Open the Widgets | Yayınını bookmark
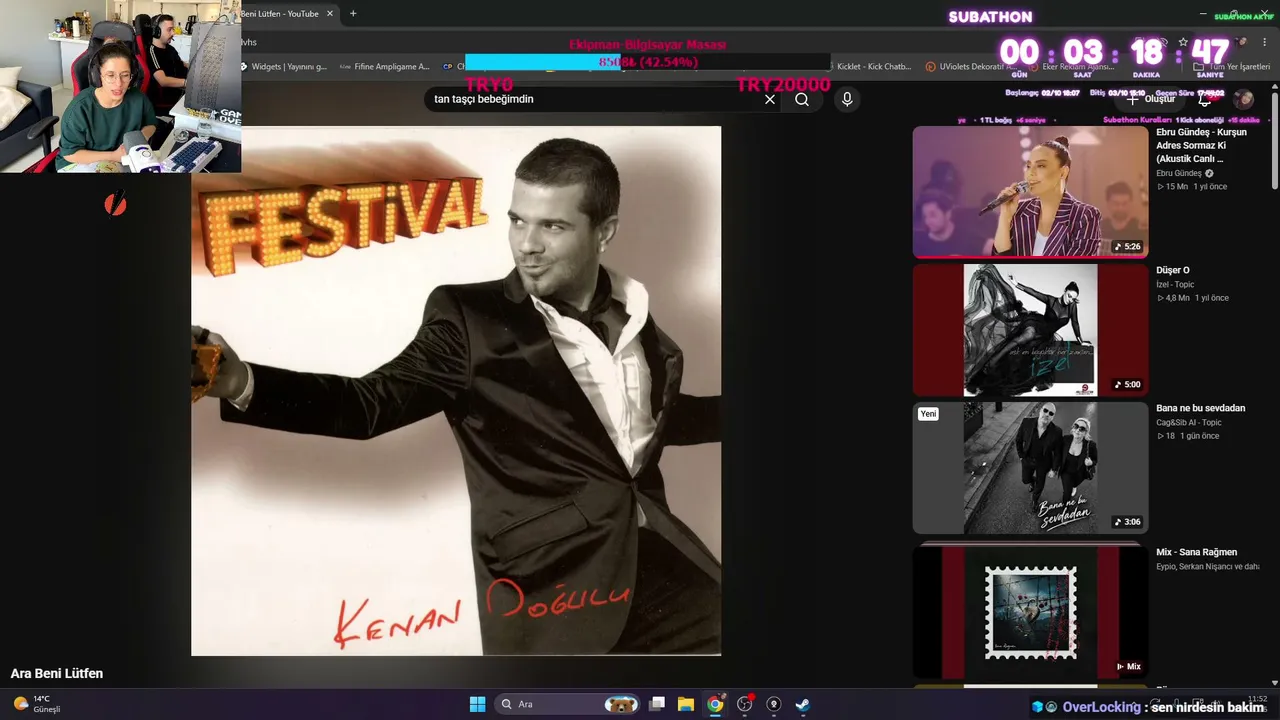 coord(283,67)
